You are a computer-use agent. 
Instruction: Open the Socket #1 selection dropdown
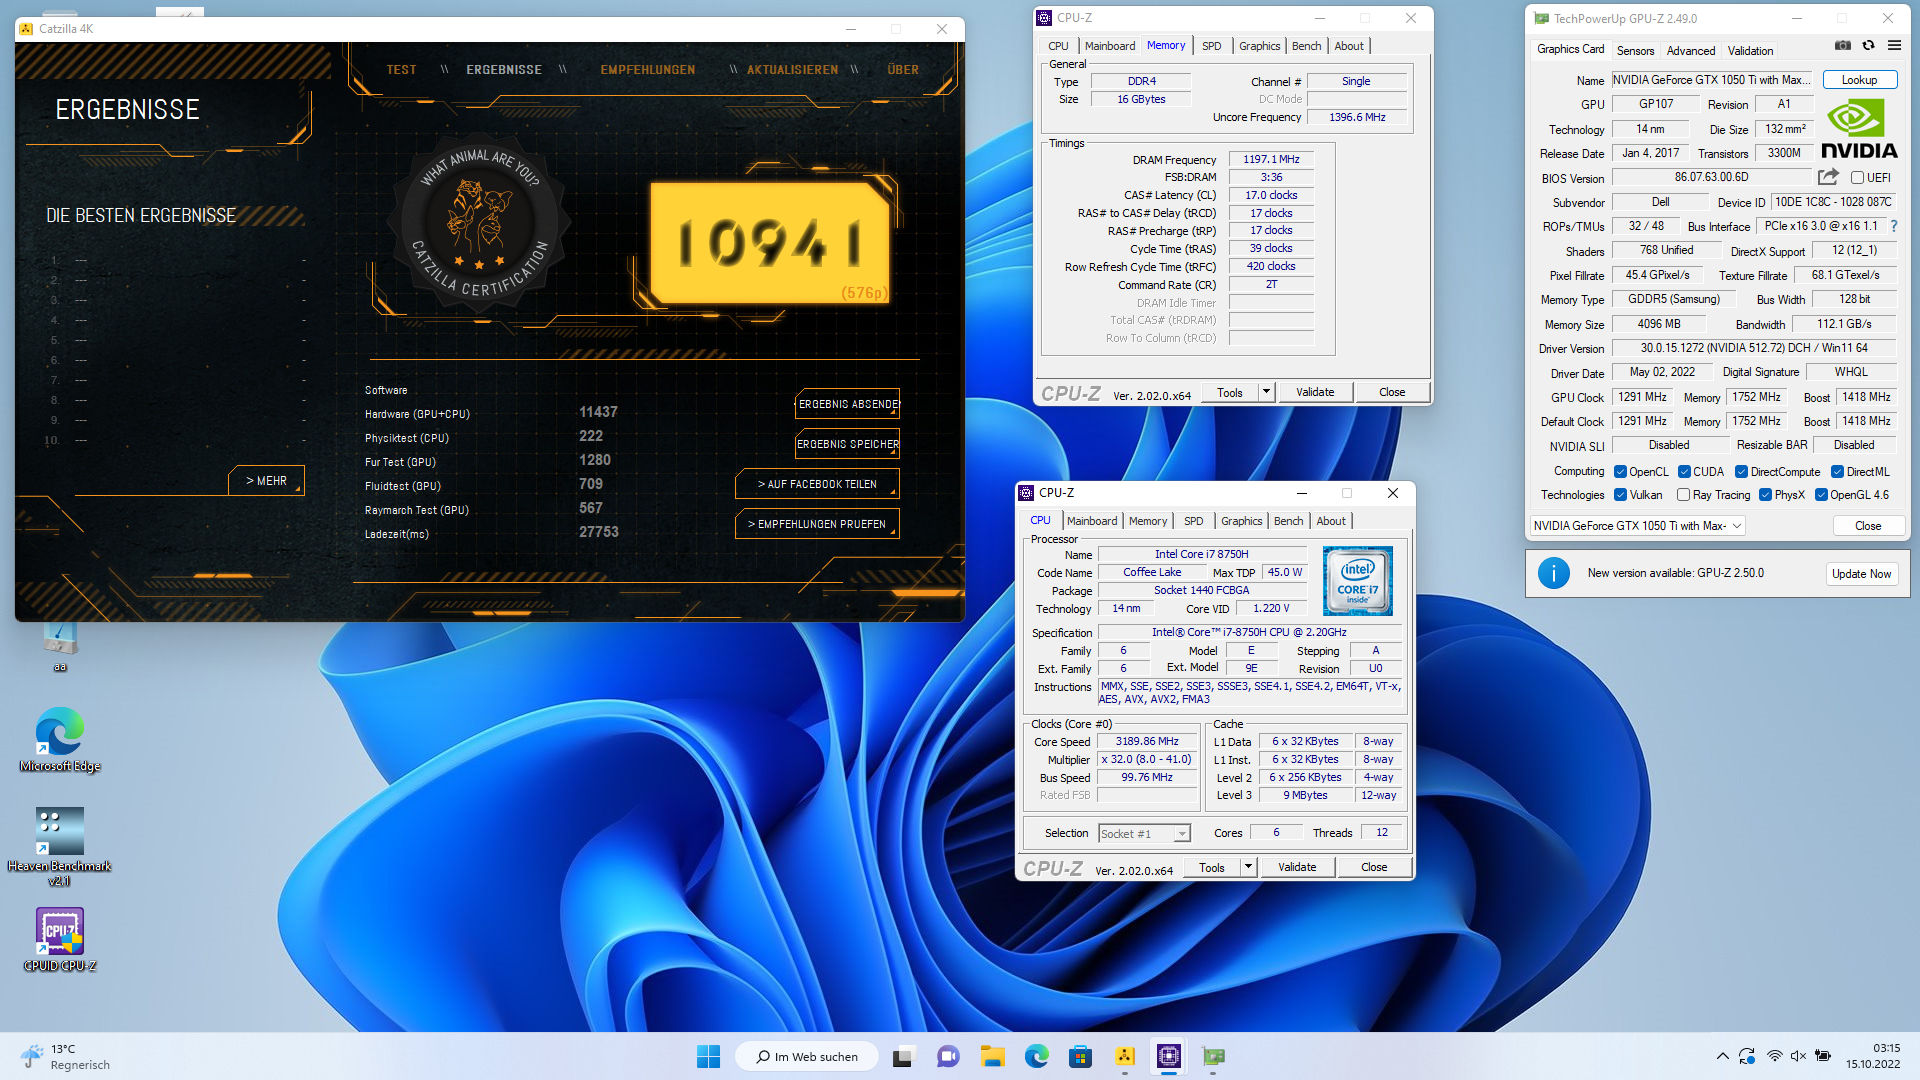click(x=1144, y=833)
